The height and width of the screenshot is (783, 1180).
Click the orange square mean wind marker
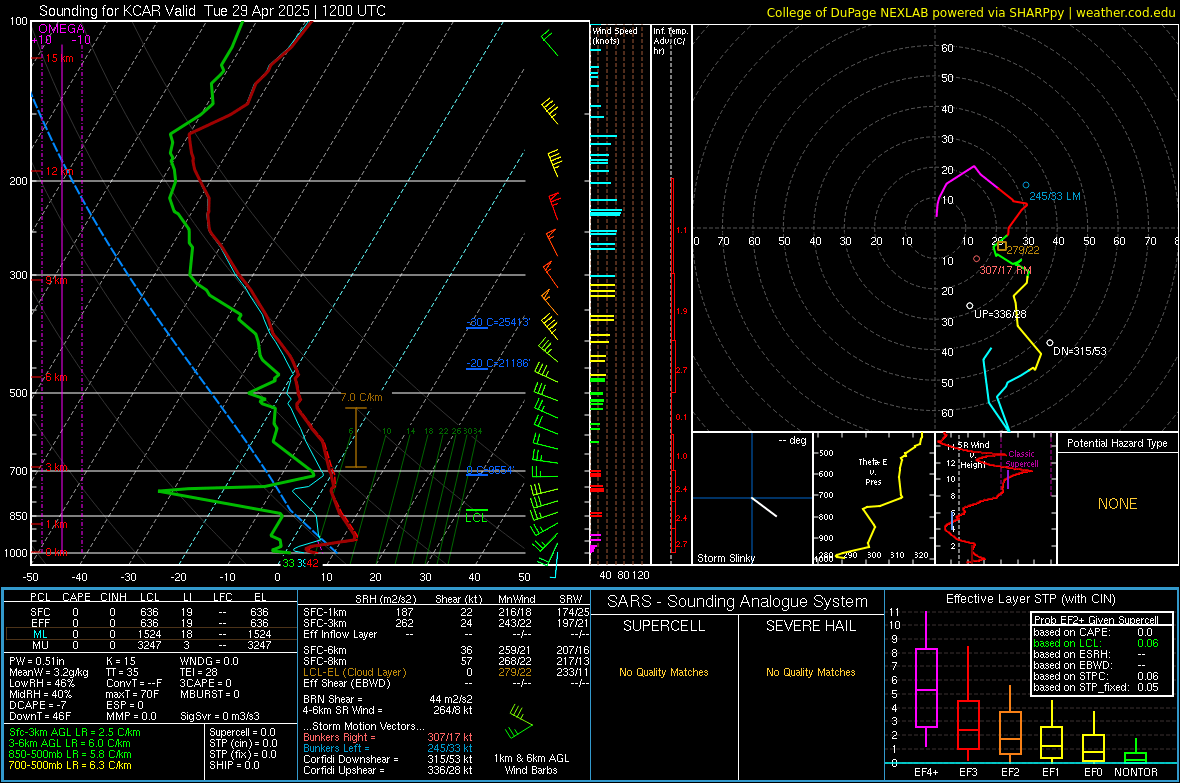coord(1002,246)
